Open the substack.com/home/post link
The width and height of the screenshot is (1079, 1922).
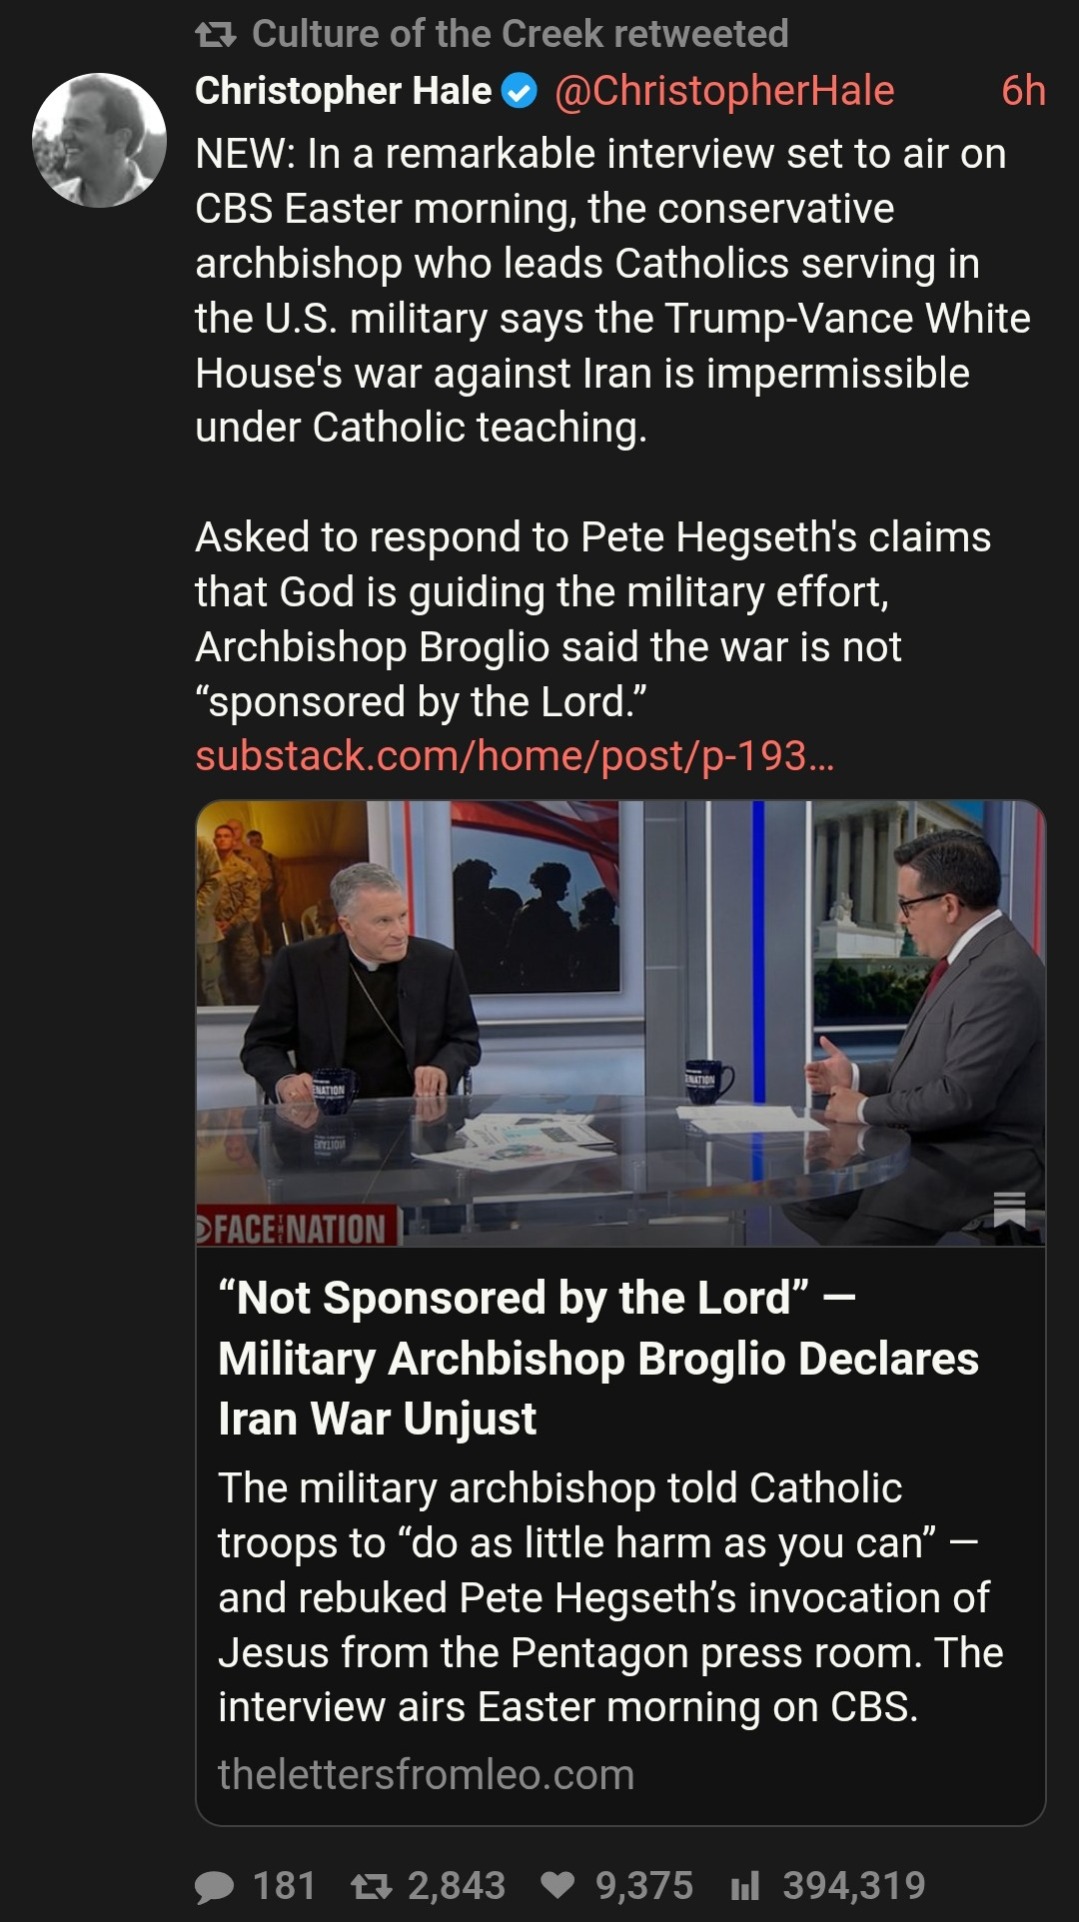514,756
